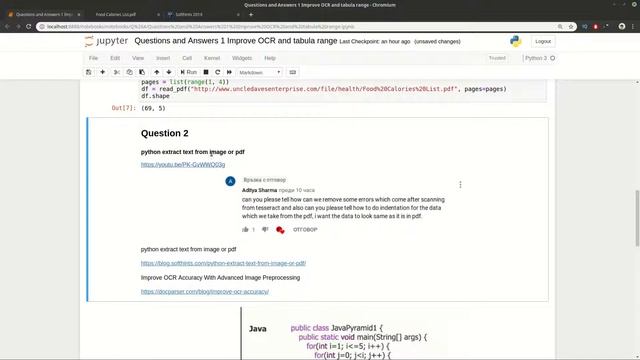Click the Question 2 heading
Screen dimensions: 640x360
click(164, 133)
